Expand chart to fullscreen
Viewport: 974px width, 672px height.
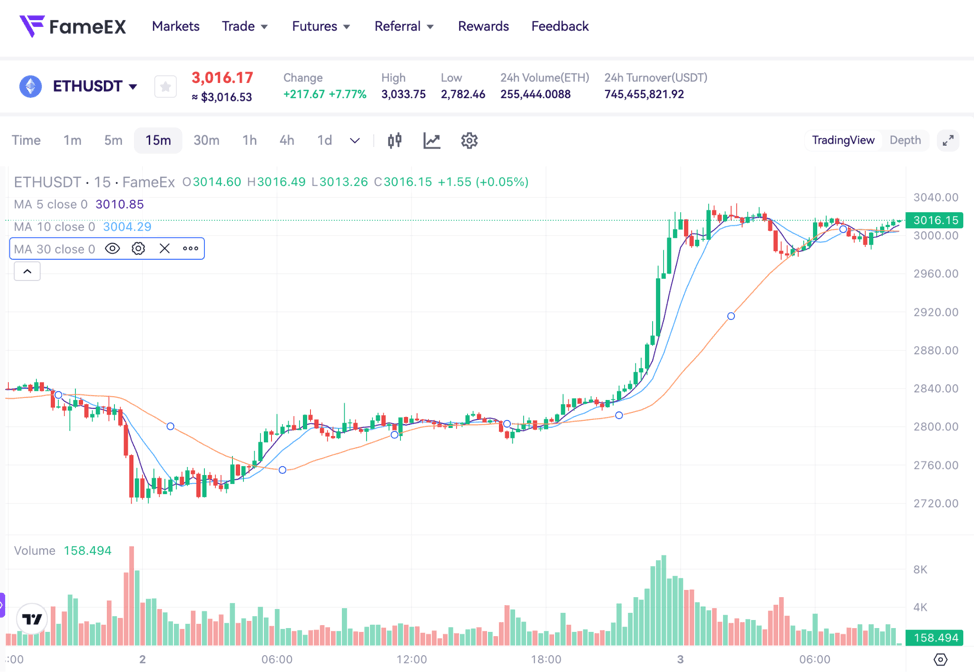tap(948, 141)
